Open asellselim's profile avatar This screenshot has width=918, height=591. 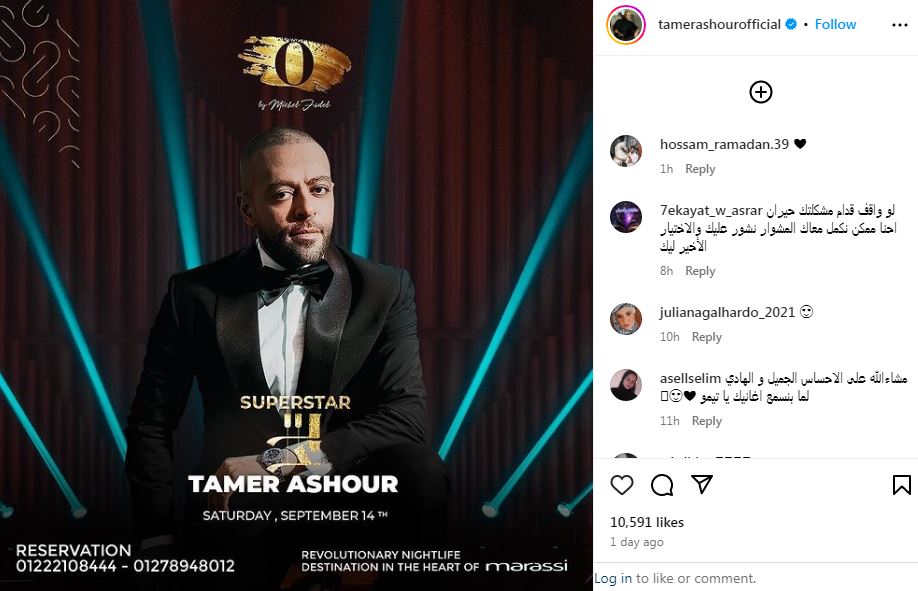click(x=626, y=385)
